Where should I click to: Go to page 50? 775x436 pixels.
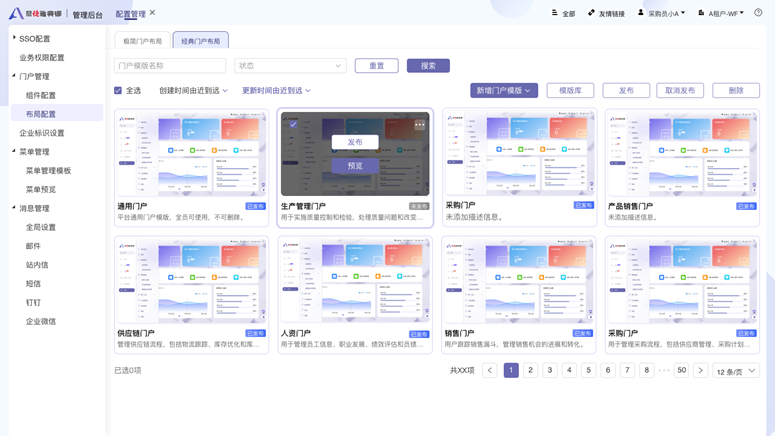[x=682, y=370]
